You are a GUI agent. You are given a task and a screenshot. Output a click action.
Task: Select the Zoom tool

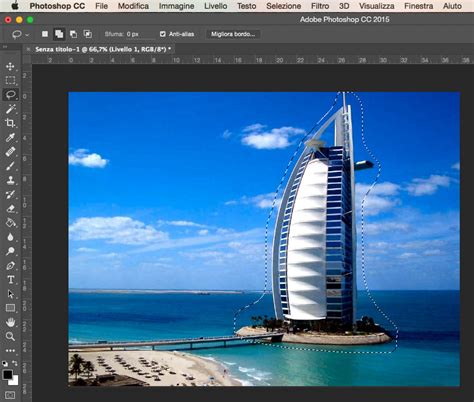tap(10, 336)
